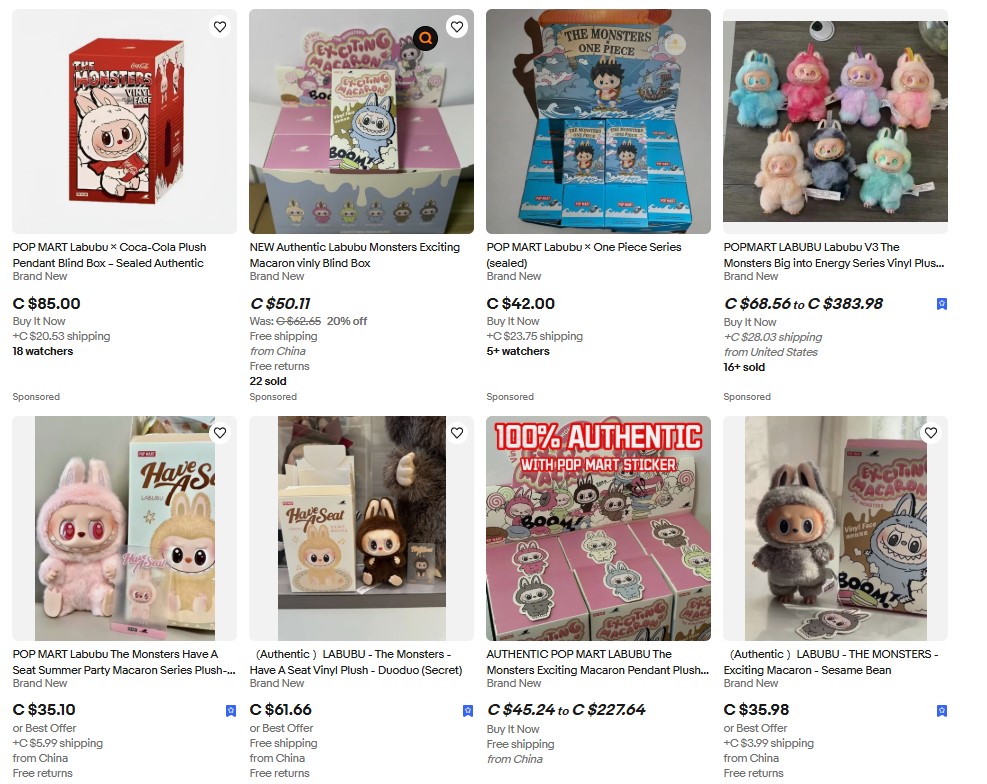Watch the Have A Seat Summer Party listing
The height and width of the screenshot is (784, 987).
[220, 433]
